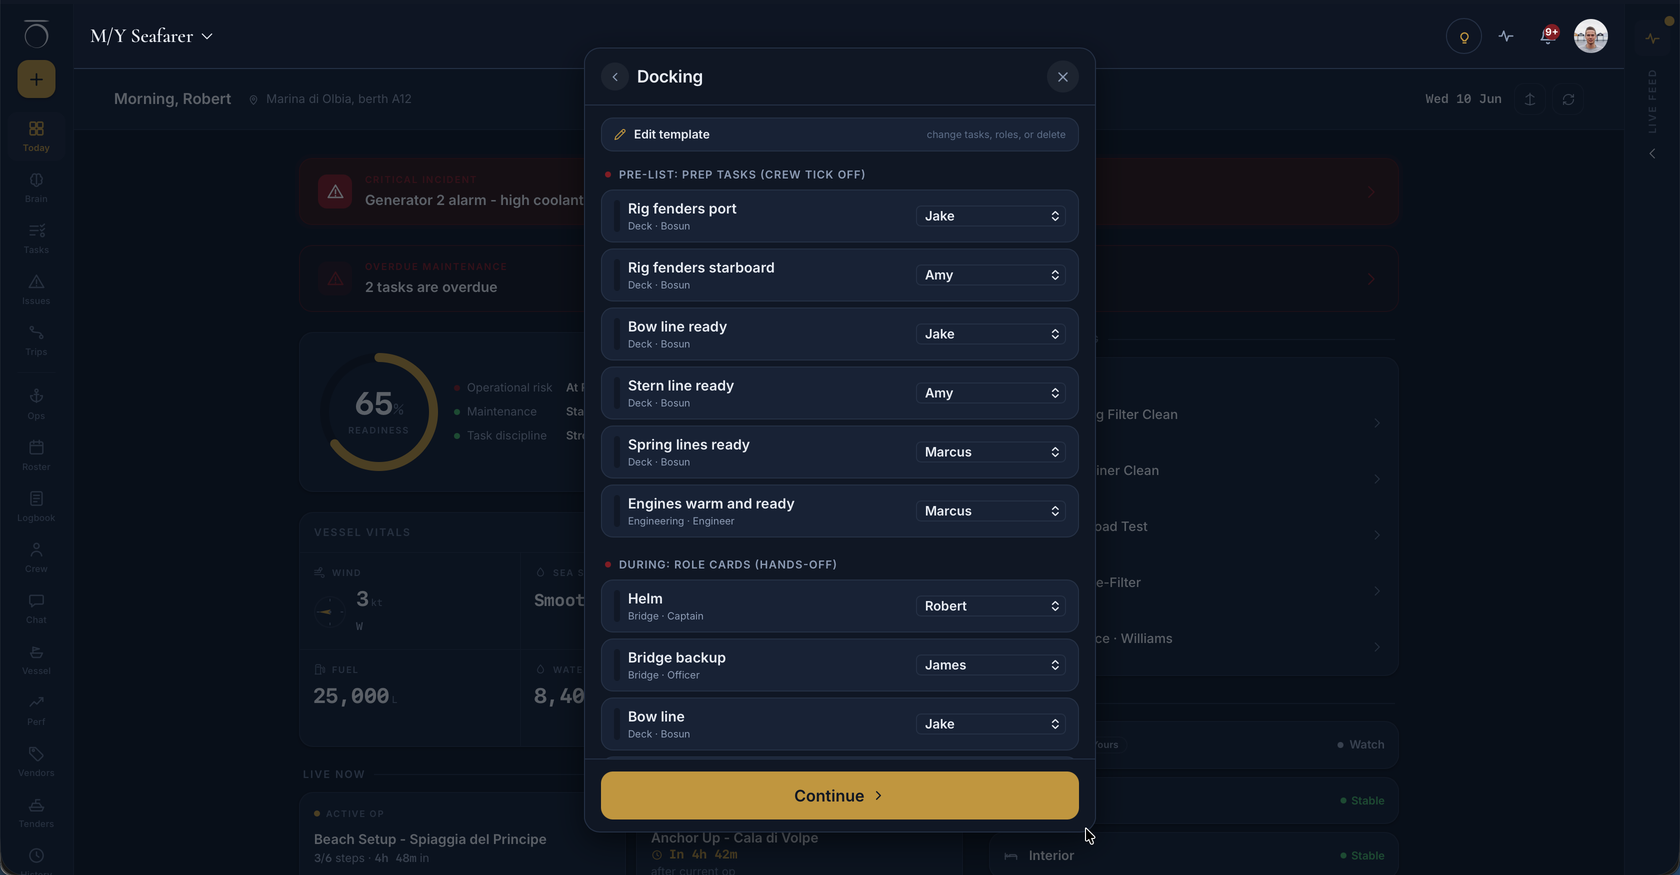This screenshot has width=1680, height=875.
Task: Go back using the Docking dialog arrow
Action: pyautogui.click(x=615, y=77)
